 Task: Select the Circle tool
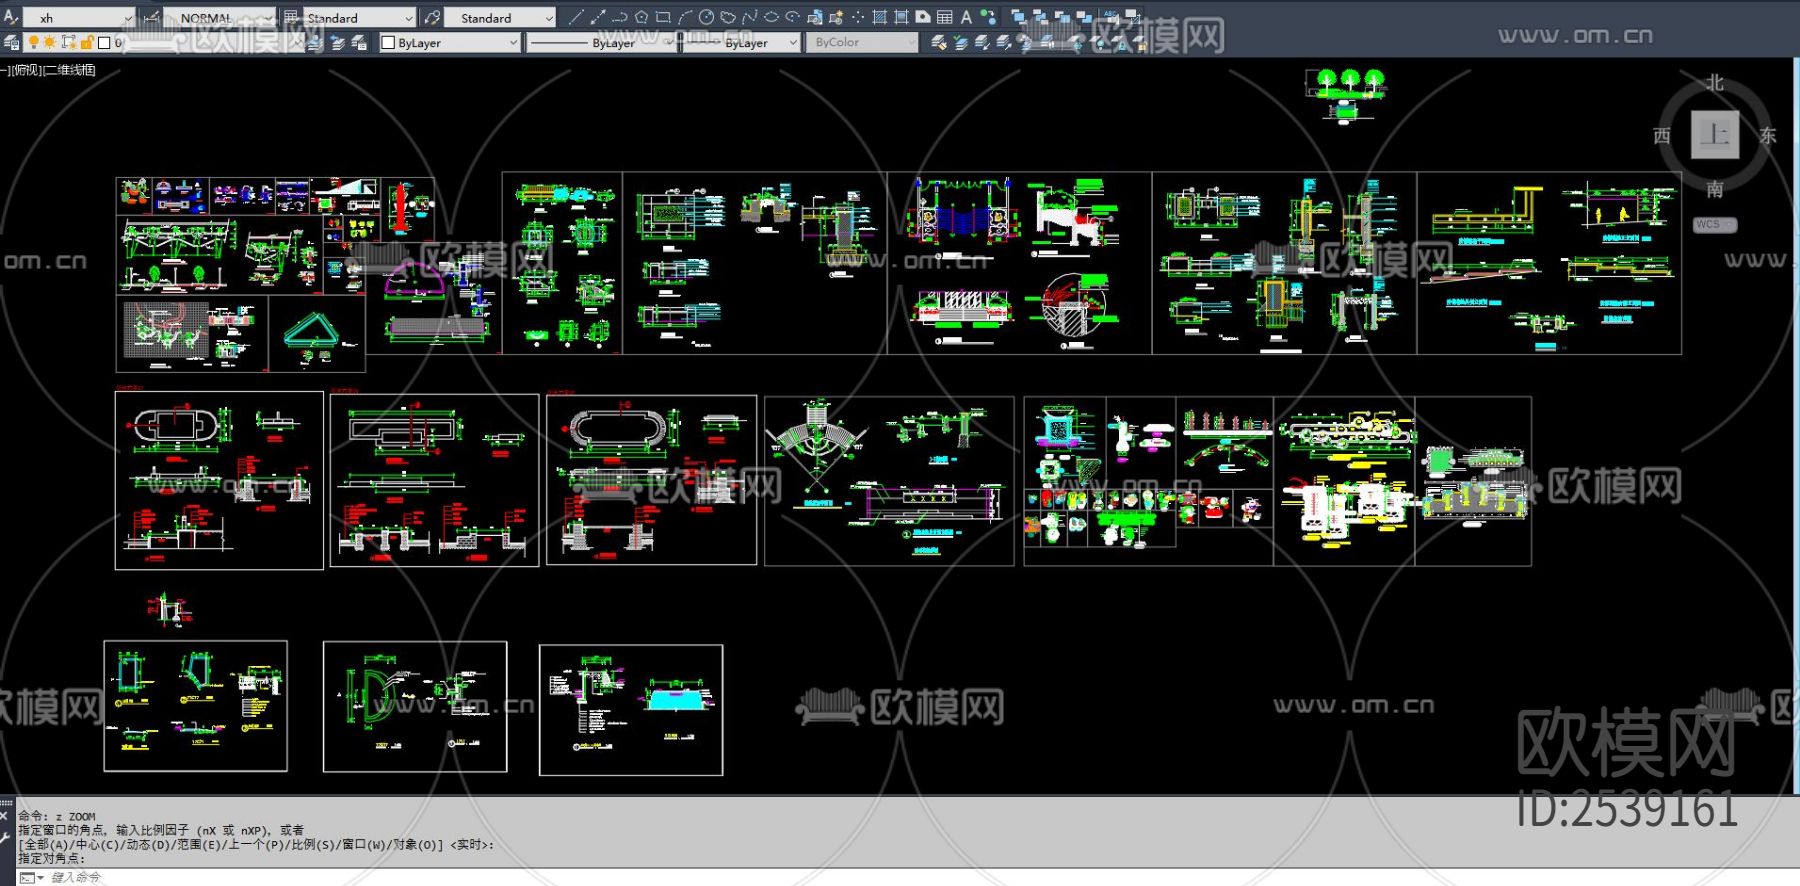point(706,17)
